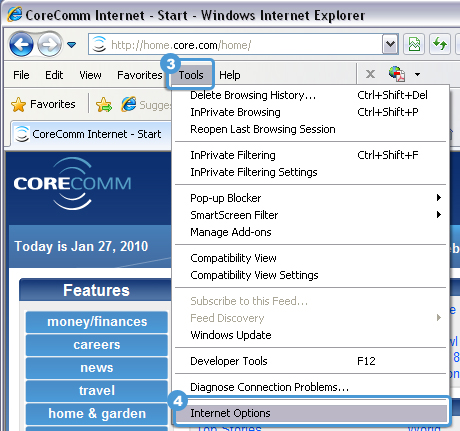Open the home & garden feature link
Viewport: 460px width, 431px height.
coord(97,413)
